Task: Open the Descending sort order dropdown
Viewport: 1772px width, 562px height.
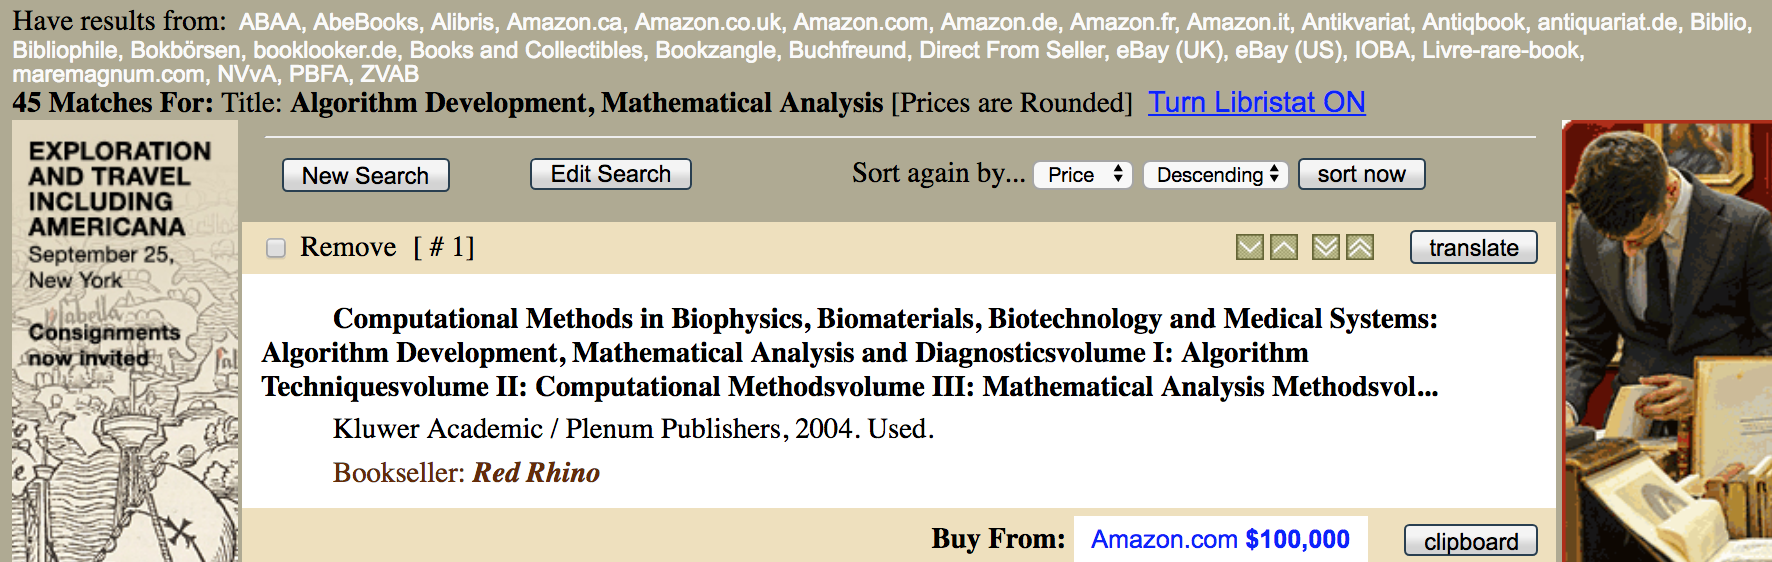Action: tap(1215, 175)
